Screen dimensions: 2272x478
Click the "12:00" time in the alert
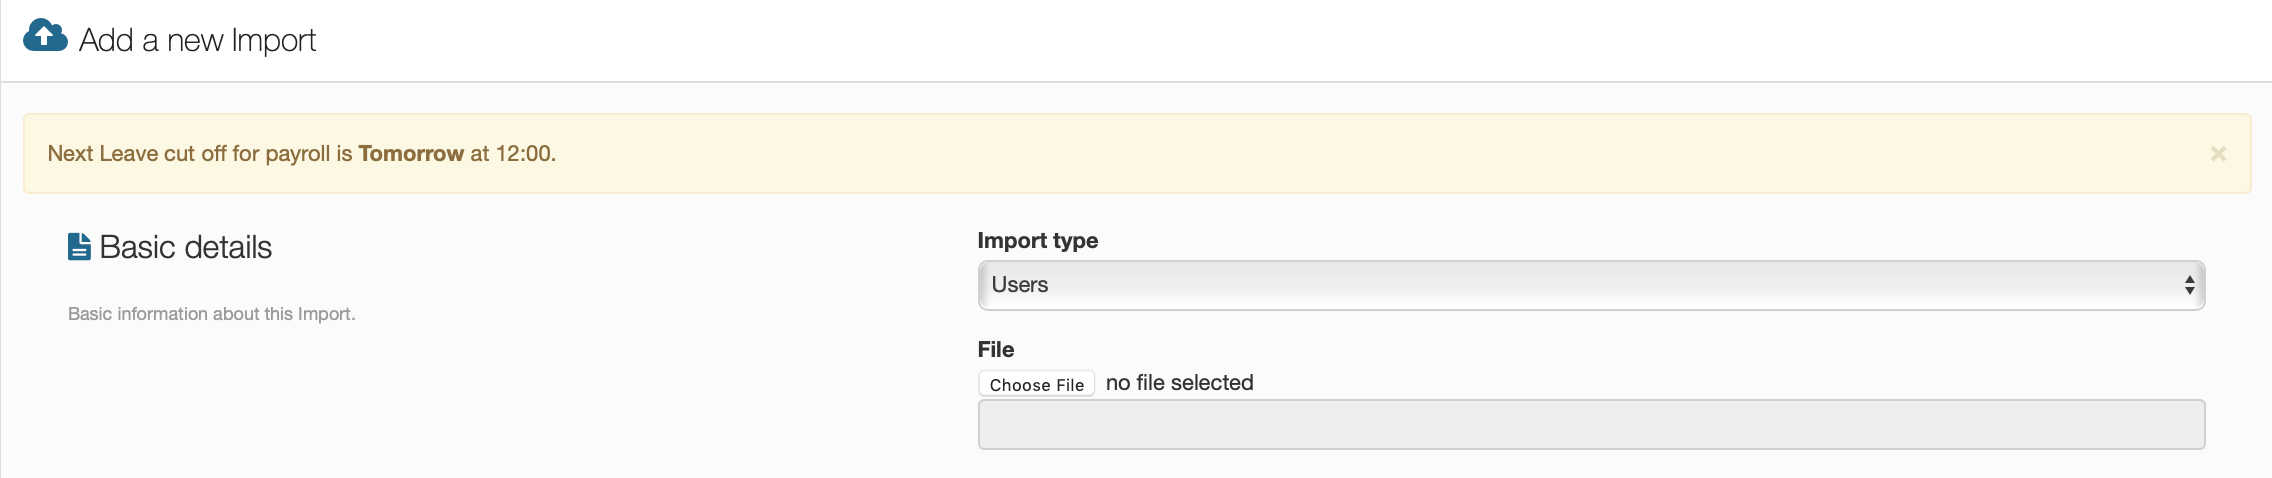524,154
